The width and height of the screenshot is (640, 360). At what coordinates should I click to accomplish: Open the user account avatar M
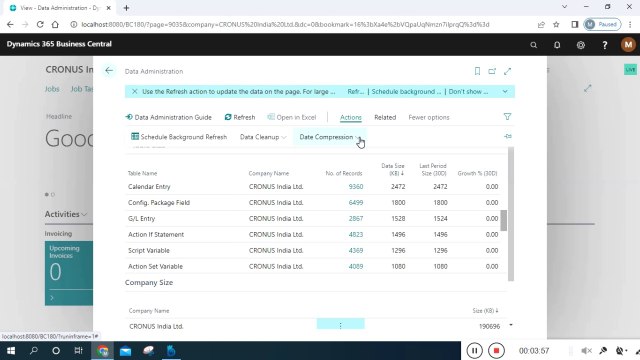click(628, 44)
